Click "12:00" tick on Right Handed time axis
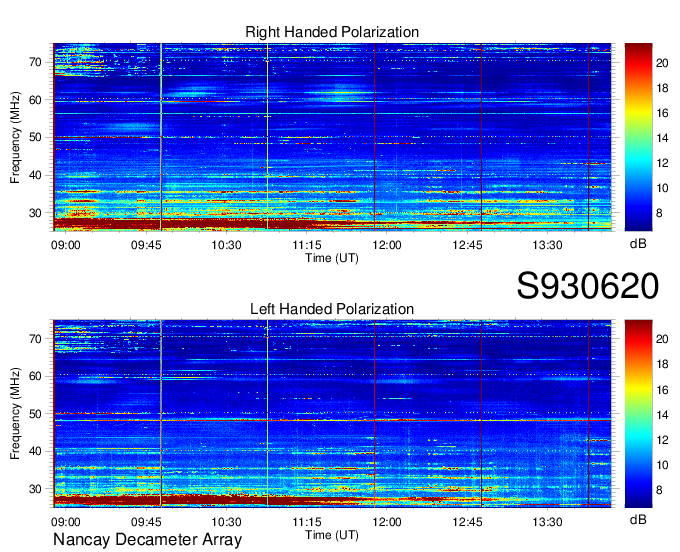Image resolution: width=680 pixels, height=552 pixels. [387, 245]
